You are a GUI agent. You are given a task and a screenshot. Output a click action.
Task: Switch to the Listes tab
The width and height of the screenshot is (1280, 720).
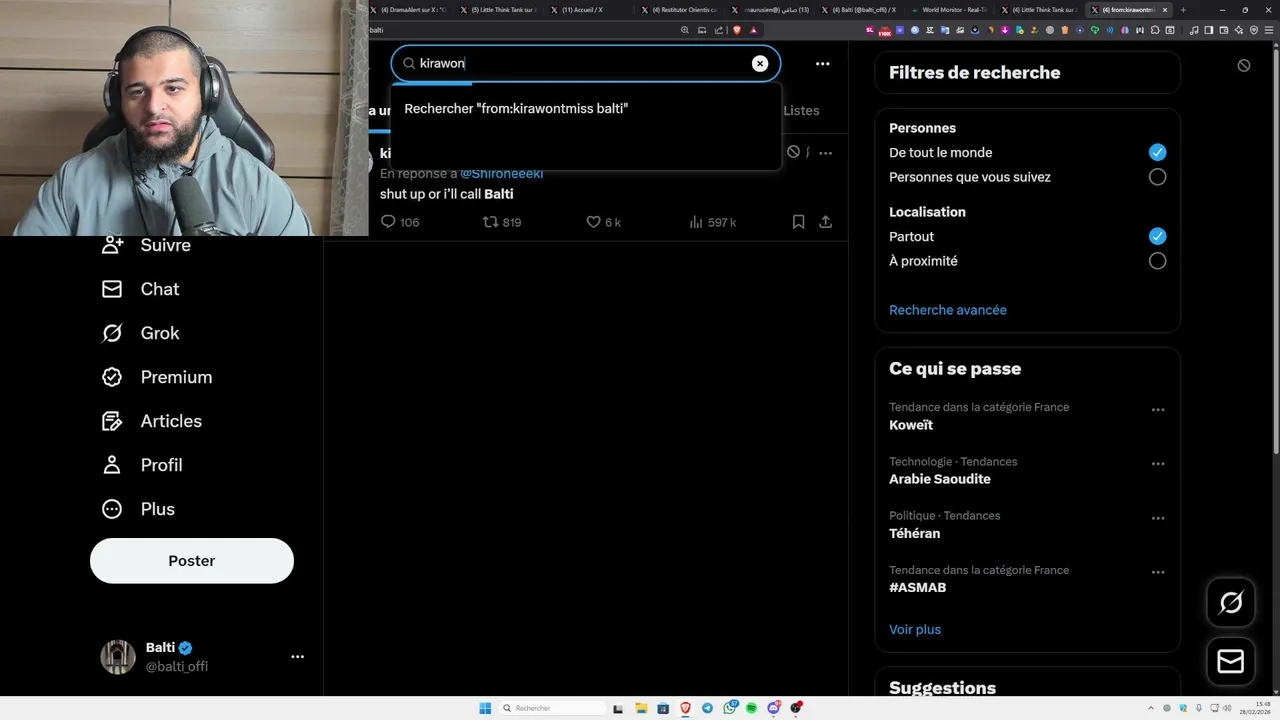(801, 111)
